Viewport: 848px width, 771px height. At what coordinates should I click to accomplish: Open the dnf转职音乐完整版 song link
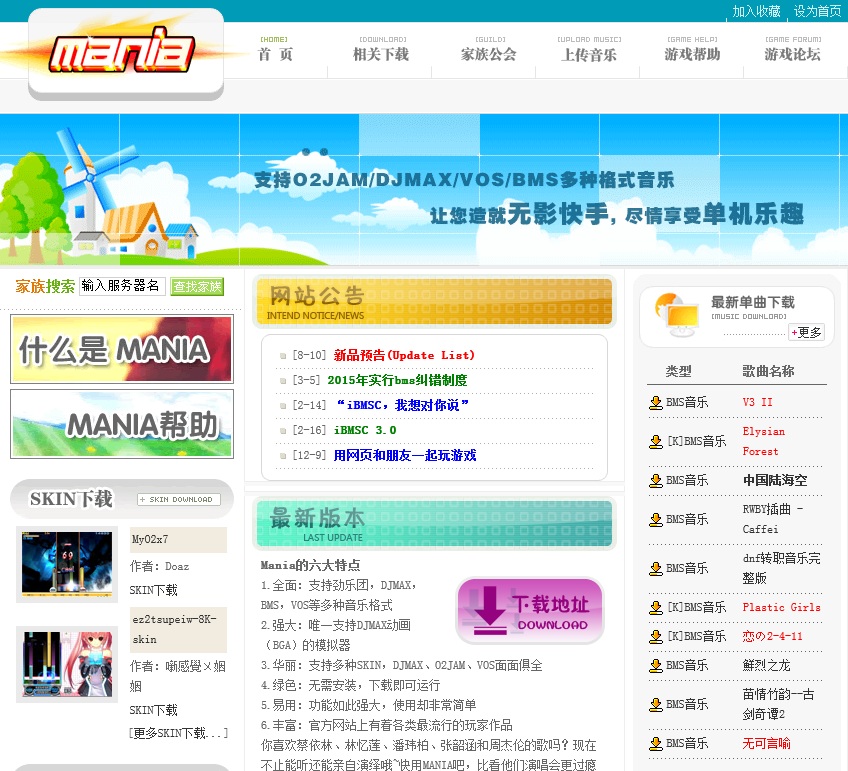pyautogui.click(x=781, y=569)
